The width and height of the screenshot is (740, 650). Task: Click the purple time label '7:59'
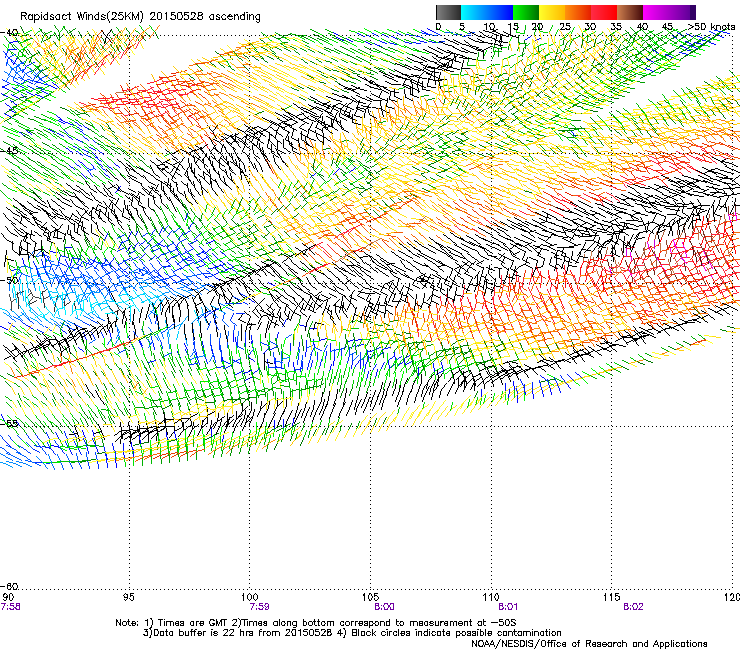click(x=259, y=607)
